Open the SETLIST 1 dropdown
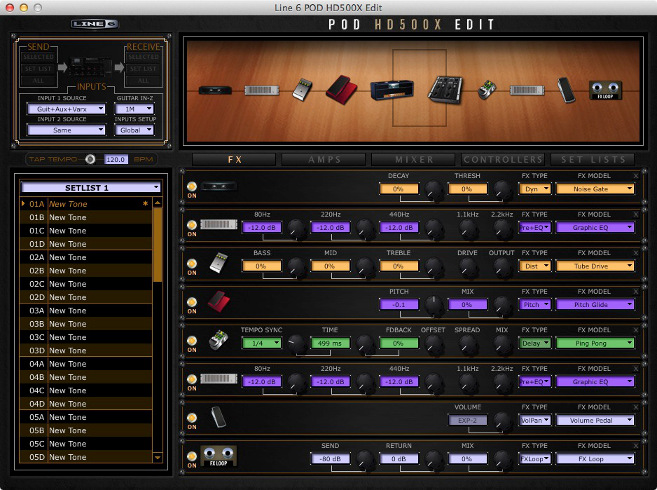The width and height of the screenshot is (657, 490). [91, 187]
